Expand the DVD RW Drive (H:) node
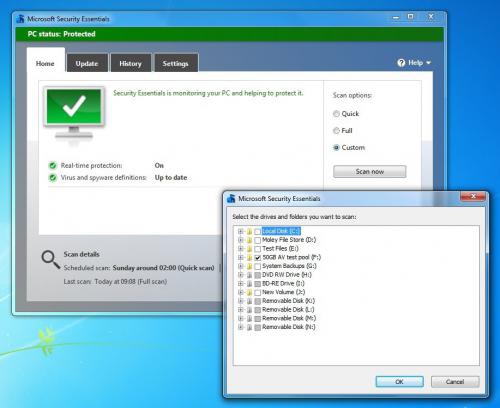 (x=241, y=275)
